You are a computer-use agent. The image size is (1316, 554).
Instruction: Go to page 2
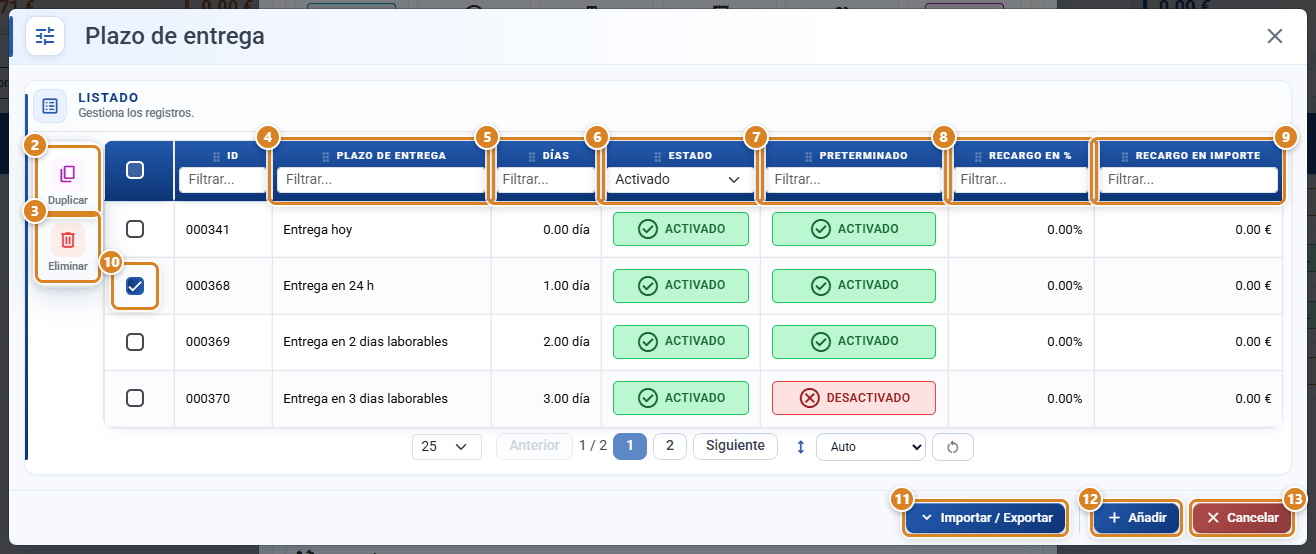[x=670, y=446]
